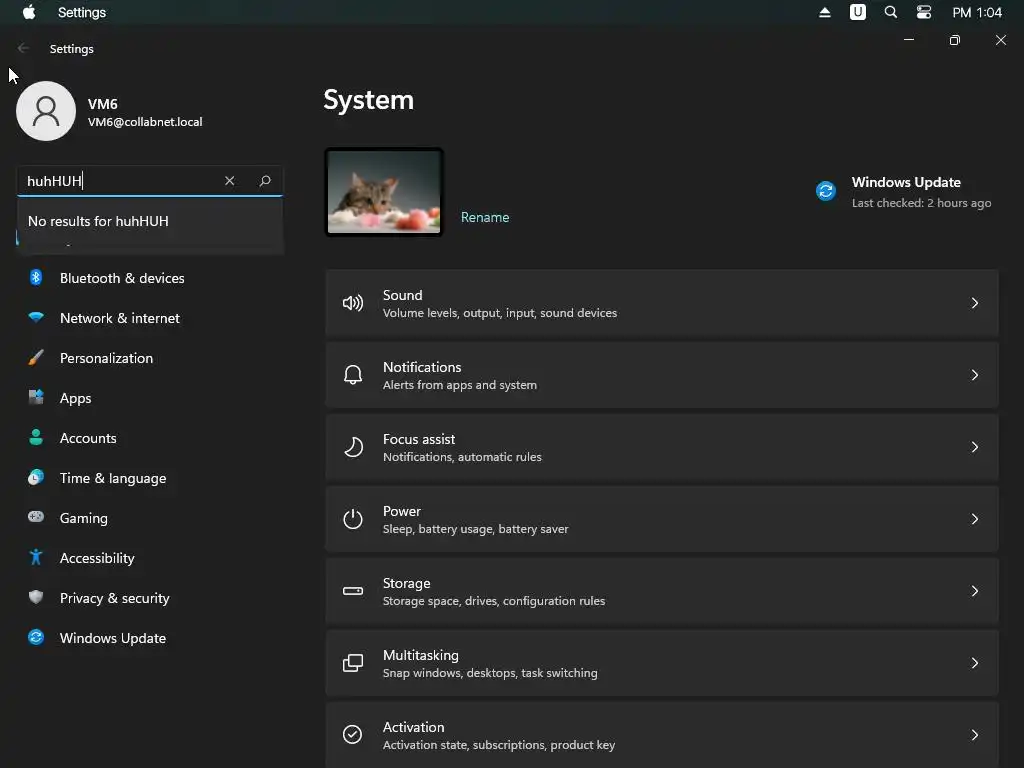Expand the Power row chevron
This screenshot has width=1024, height=768.
click(974, 519)
